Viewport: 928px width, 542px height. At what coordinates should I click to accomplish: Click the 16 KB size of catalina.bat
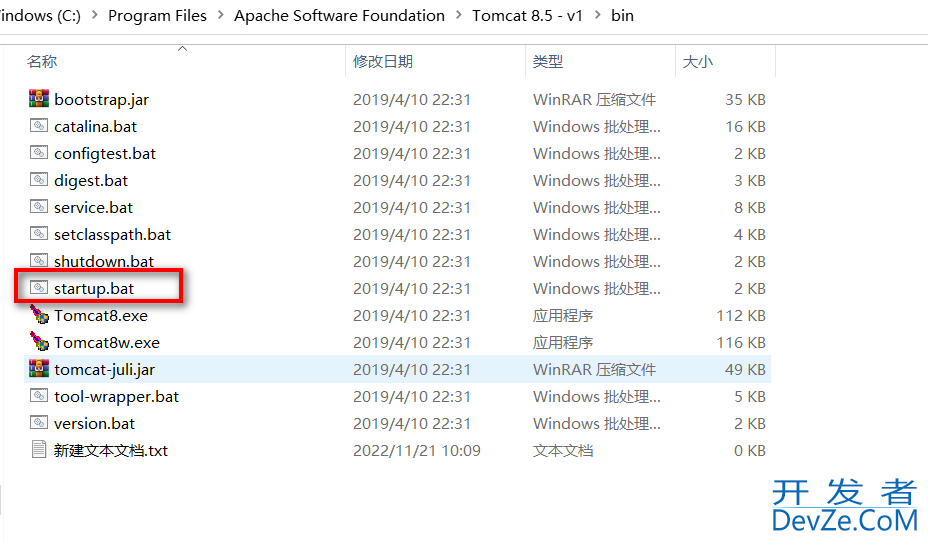pyautogui.click(x=745, y=127)
